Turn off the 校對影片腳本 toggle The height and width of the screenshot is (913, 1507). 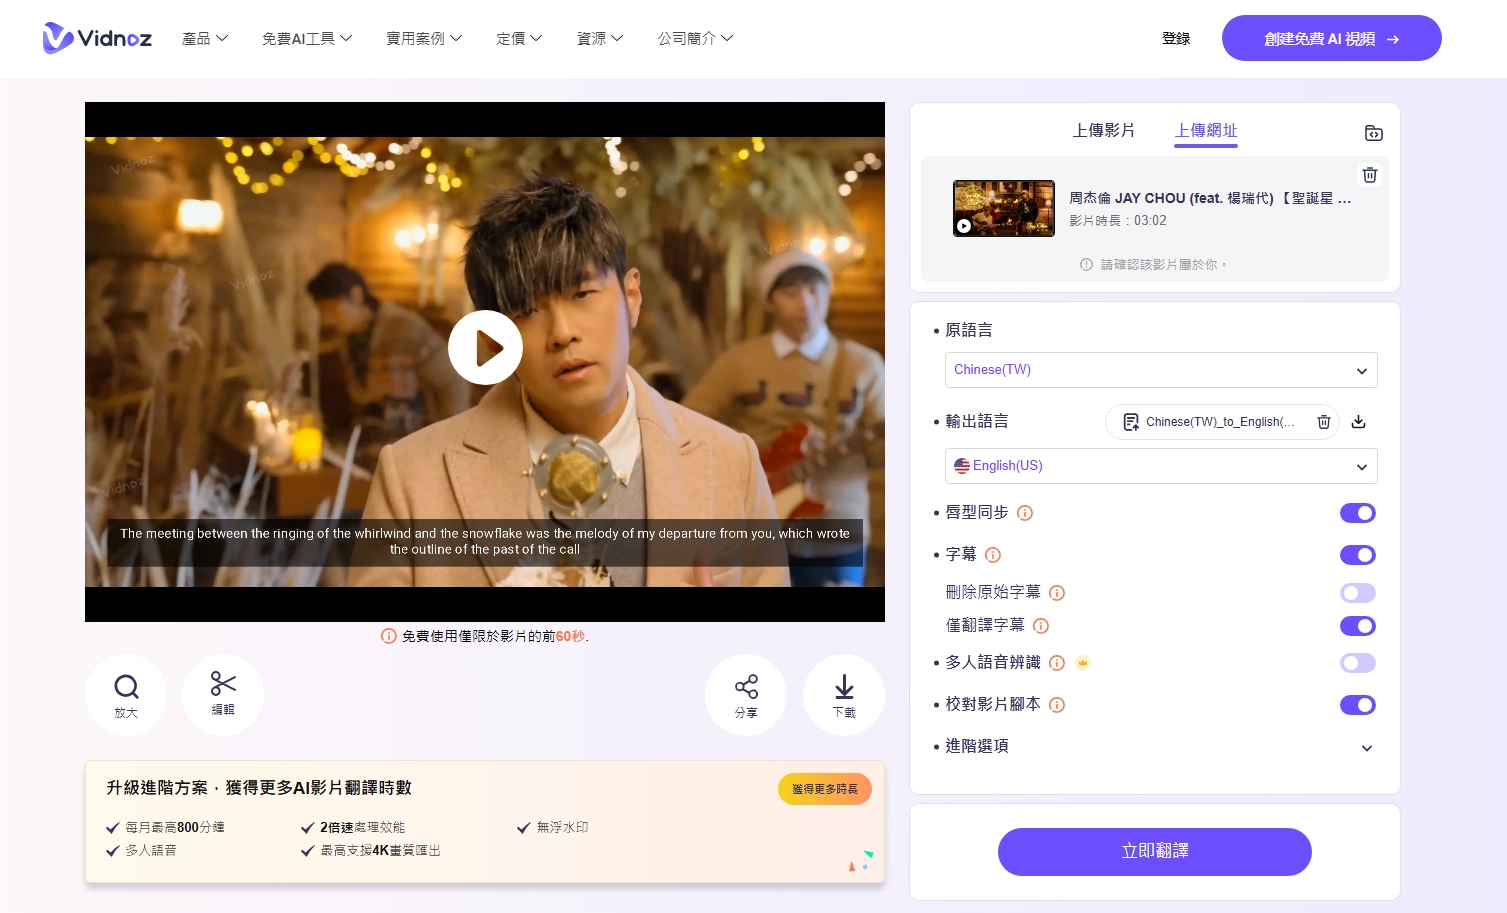[x=1357, y=705]
